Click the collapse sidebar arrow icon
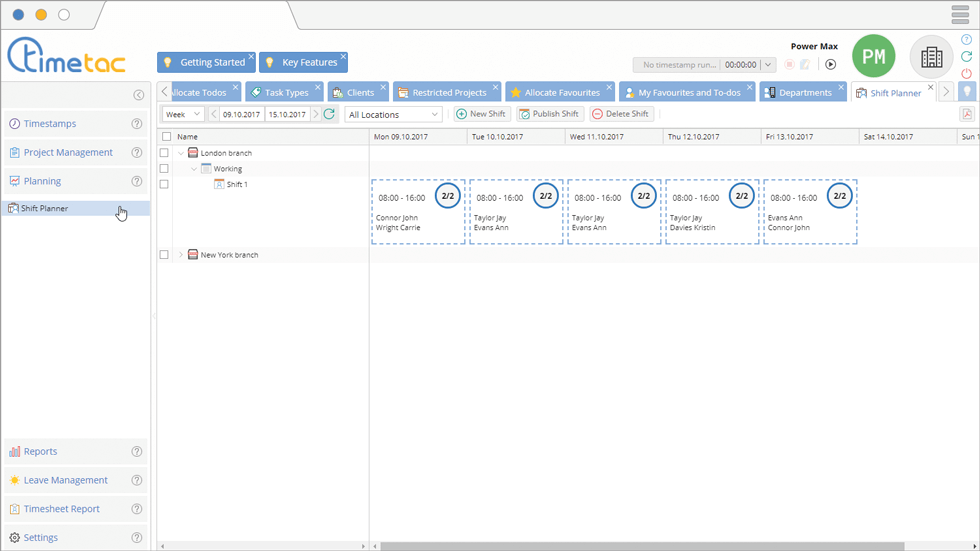 click(139, 95)
